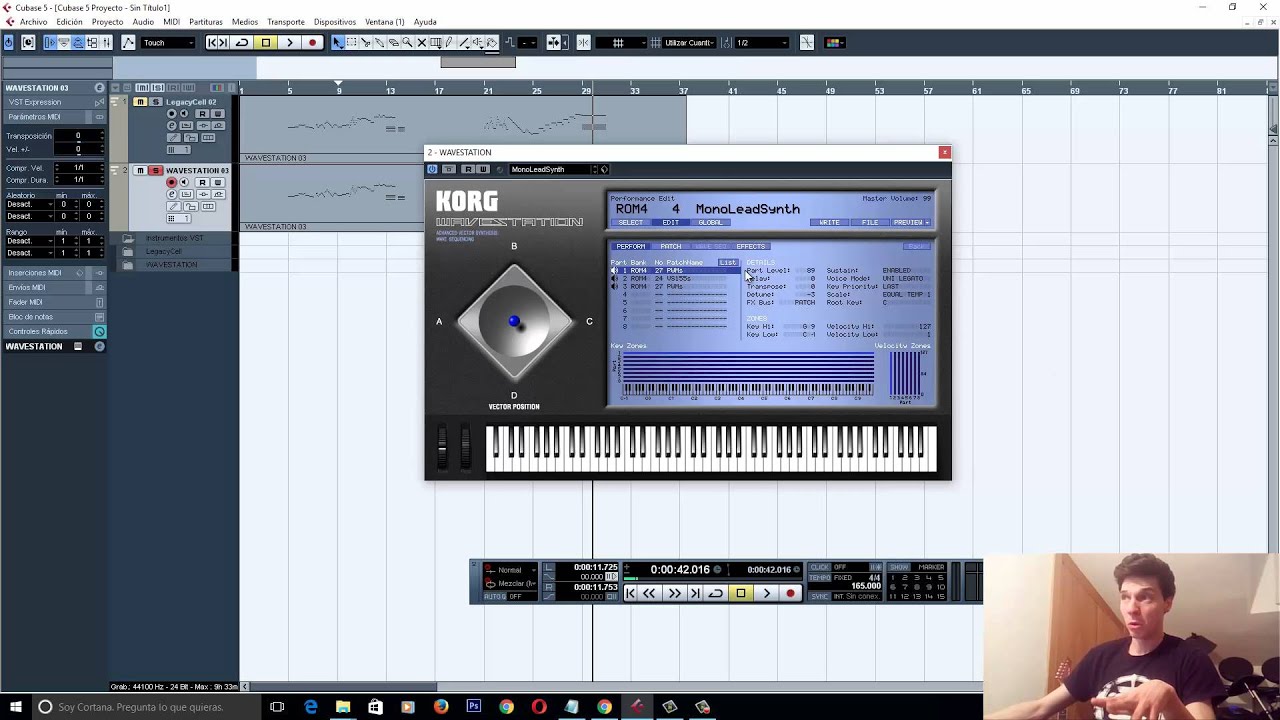Click Fast Forward in the transport panel
The image size is (1280, 720).
tap(674, 593)
